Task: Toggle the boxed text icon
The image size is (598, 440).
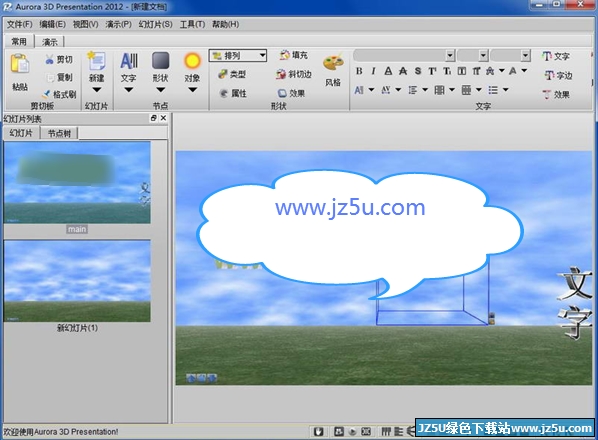Action: 462,71
